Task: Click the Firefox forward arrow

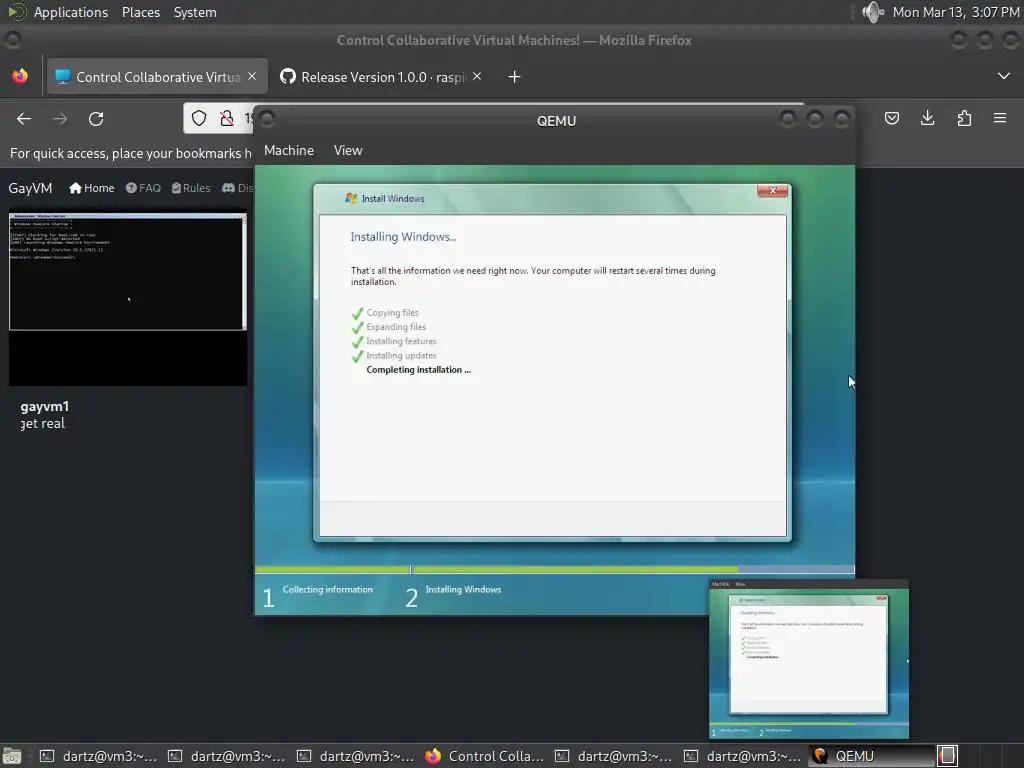Action: [59, 119]
